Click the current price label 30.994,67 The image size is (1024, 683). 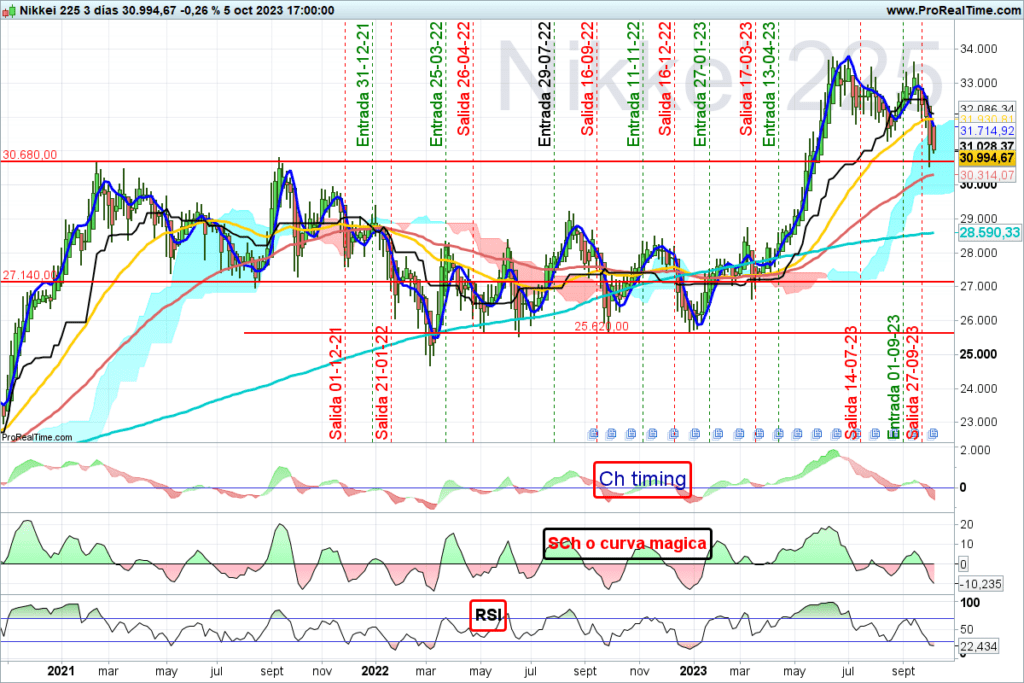click(x=986, y=158)
